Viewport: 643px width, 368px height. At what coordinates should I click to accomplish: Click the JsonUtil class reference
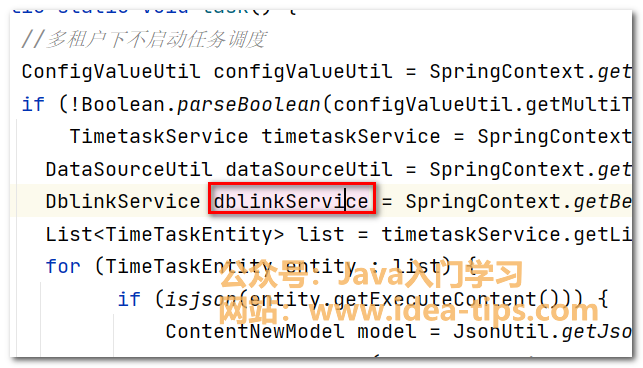[x=501, y=331]
